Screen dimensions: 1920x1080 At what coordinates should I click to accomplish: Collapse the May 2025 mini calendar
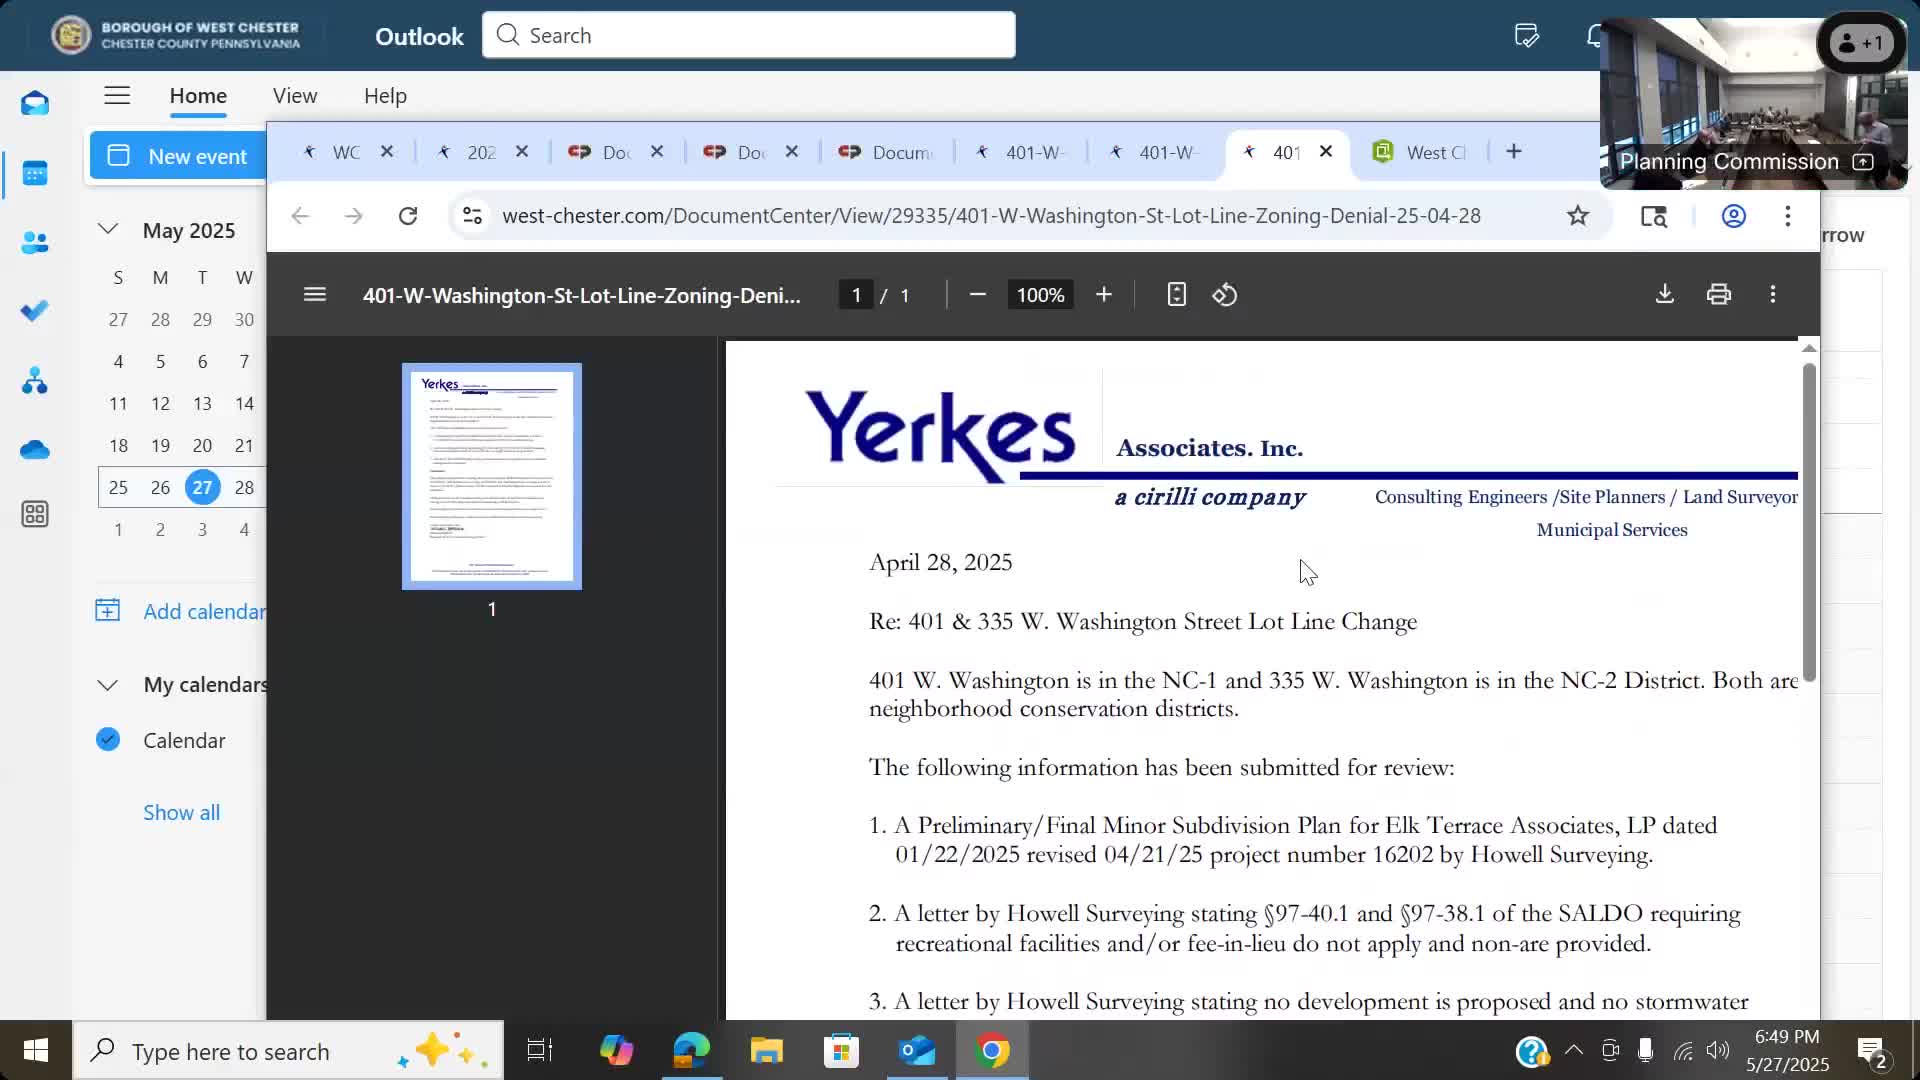click(x=108, y=230)
